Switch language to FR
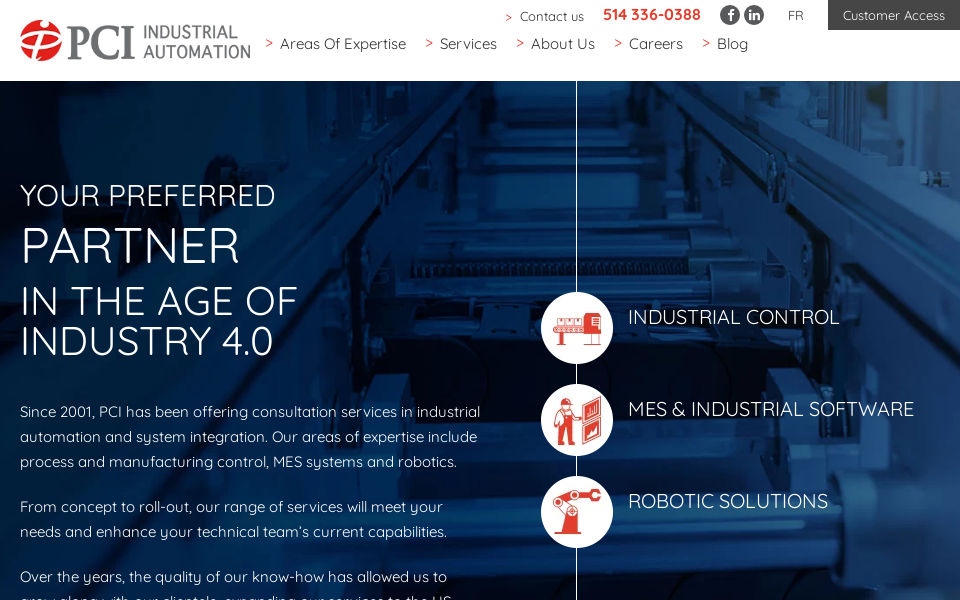This screenshot has height=600, width=960. (795, 15)
